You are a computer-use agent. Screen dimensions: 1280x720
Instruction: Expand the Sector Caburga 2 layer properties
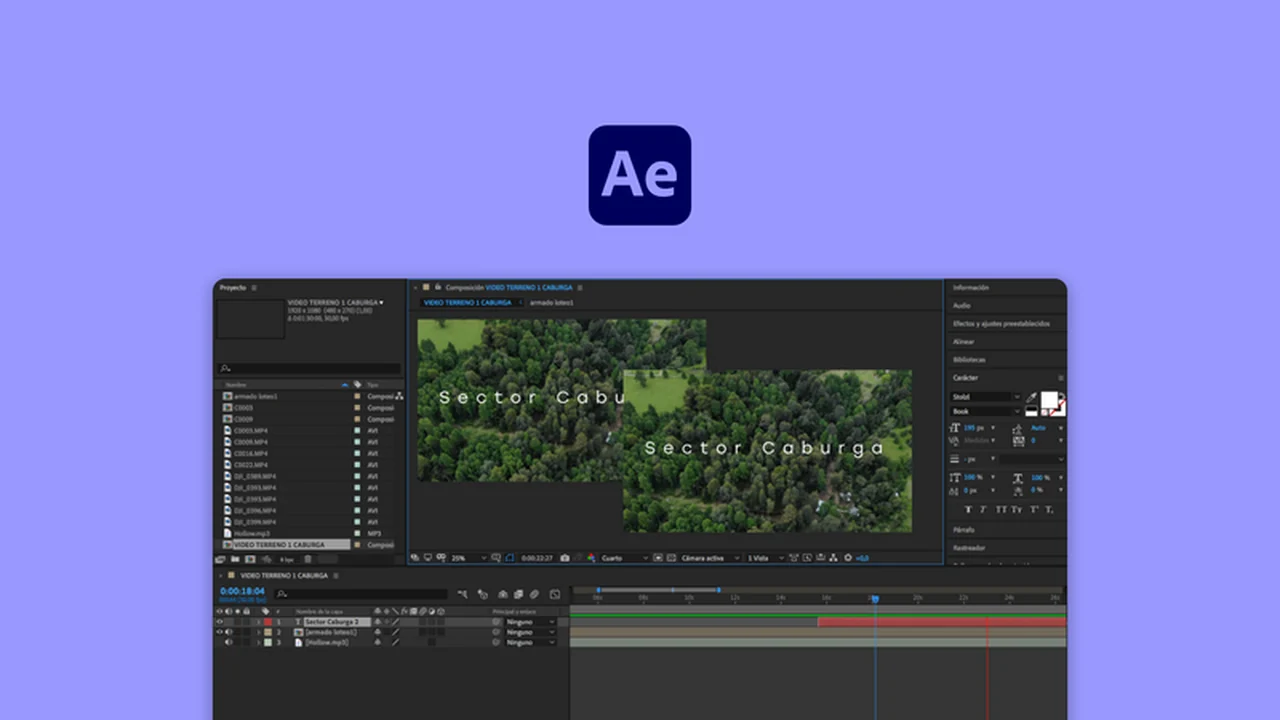coord(258,622)
